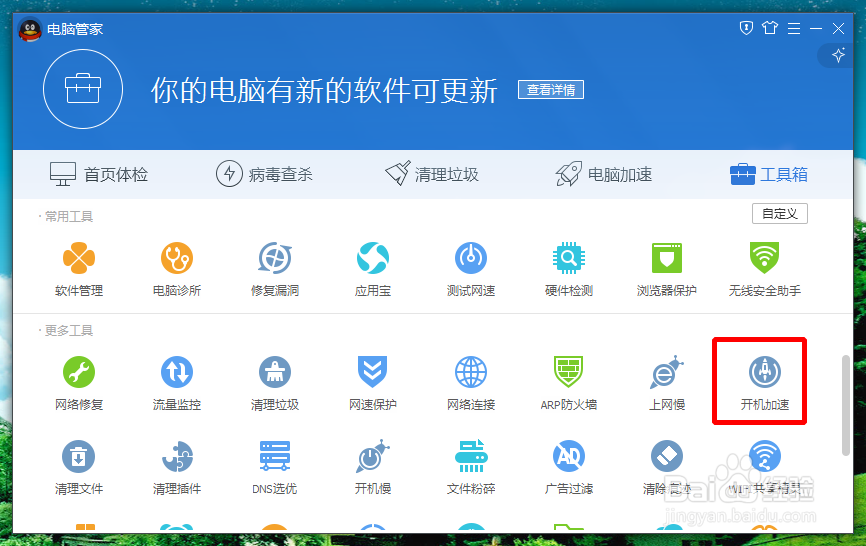
Task: Select the 工具箱 tab
Action: click(x=769, y=174)
